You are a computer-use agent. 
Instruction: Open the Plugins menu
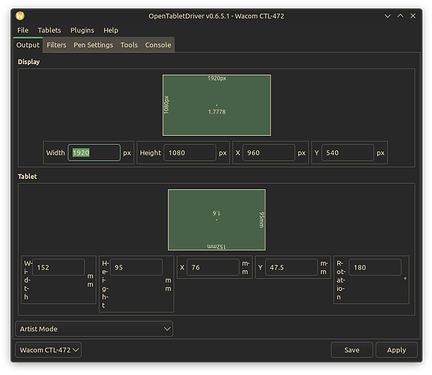82,30
